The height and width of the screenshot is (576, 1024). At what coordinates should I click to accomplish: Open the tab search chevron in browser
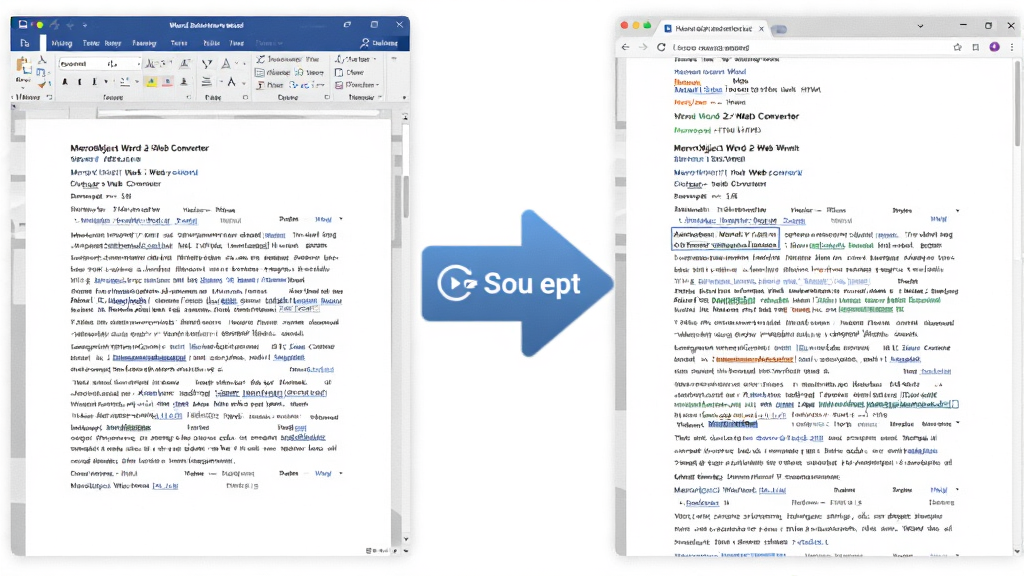point(920,26)
